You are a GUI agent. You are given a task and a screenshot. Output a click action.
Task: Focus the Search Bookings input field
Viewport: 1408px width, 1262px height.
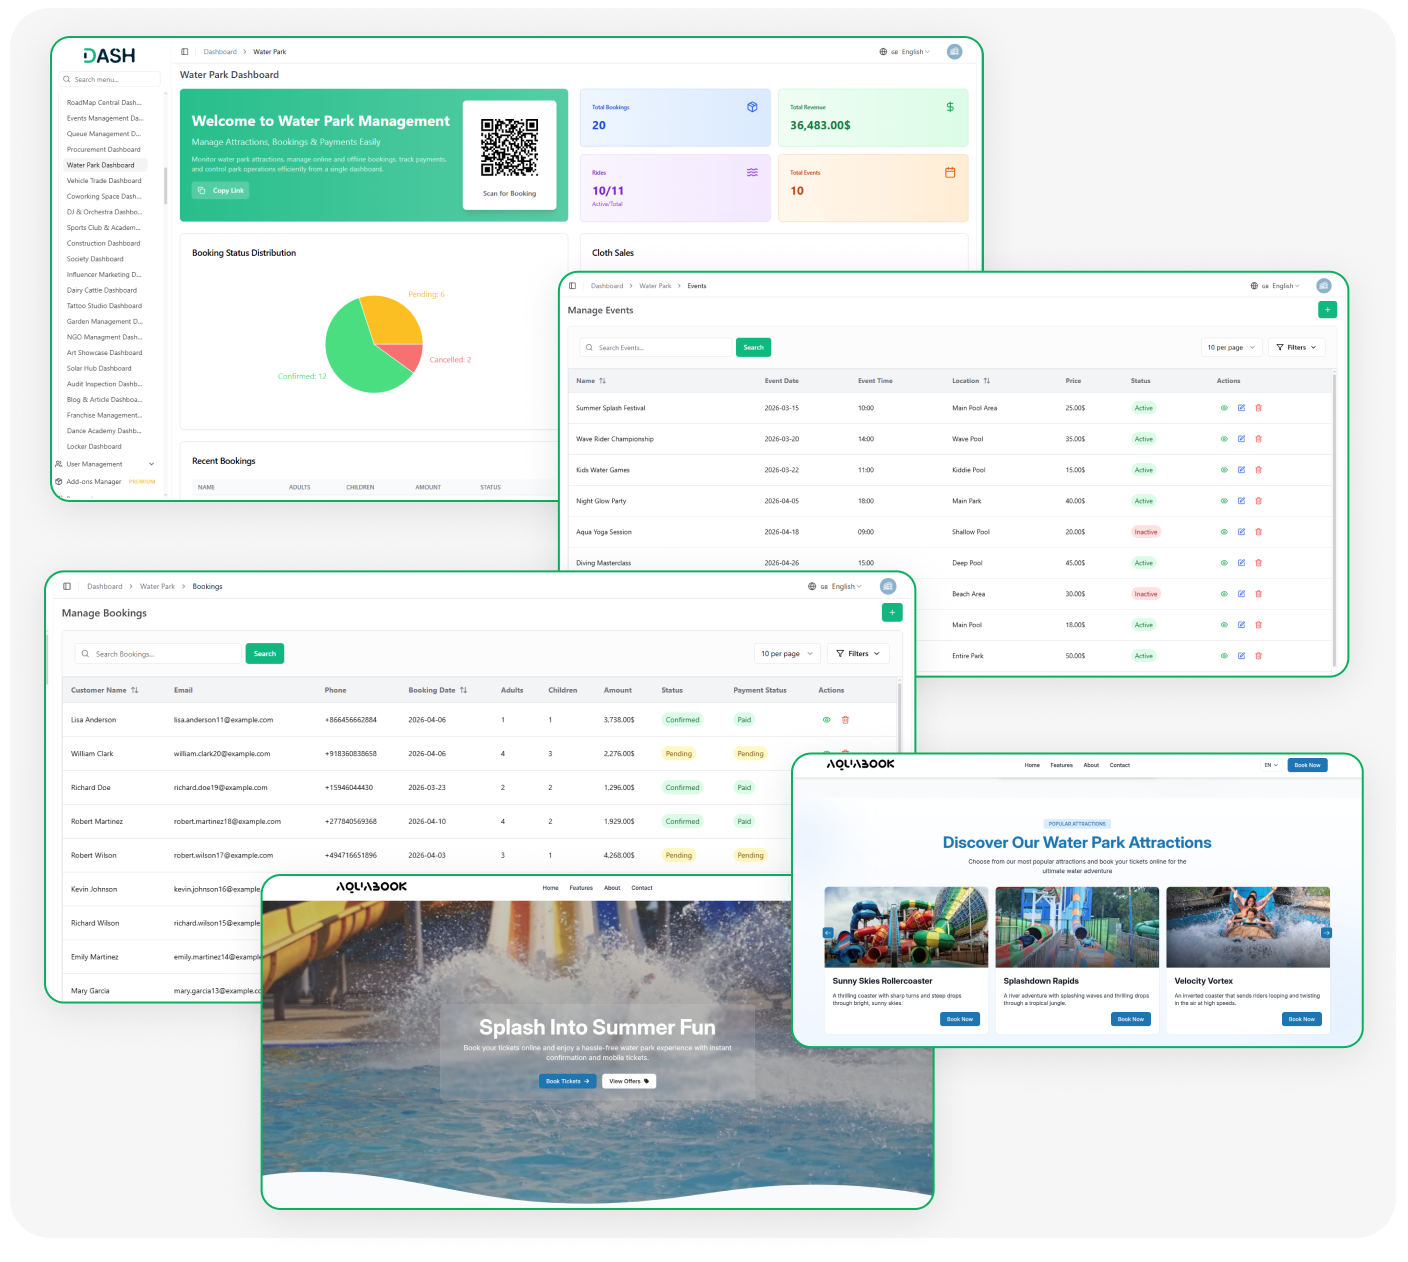159,654
